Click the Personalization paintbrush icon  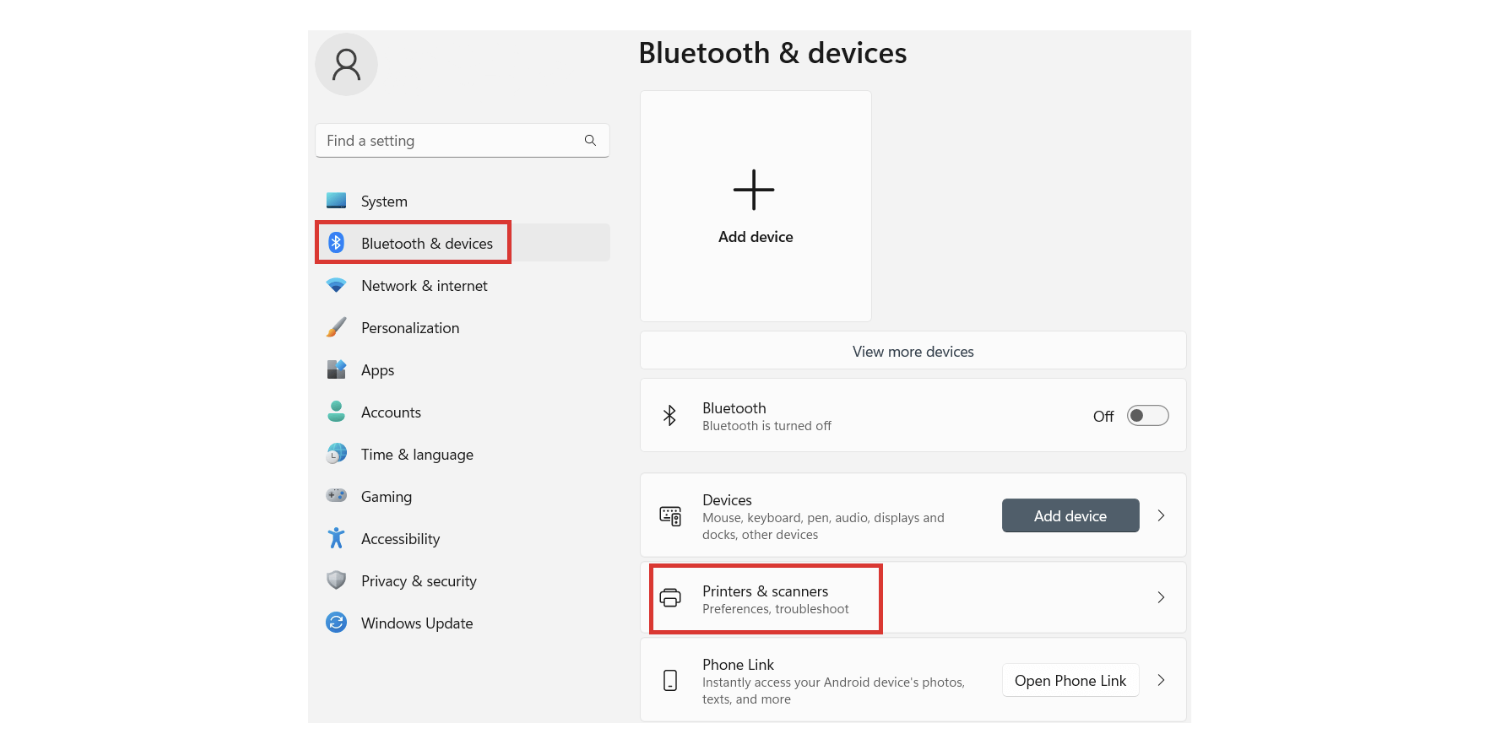(337, 328)
